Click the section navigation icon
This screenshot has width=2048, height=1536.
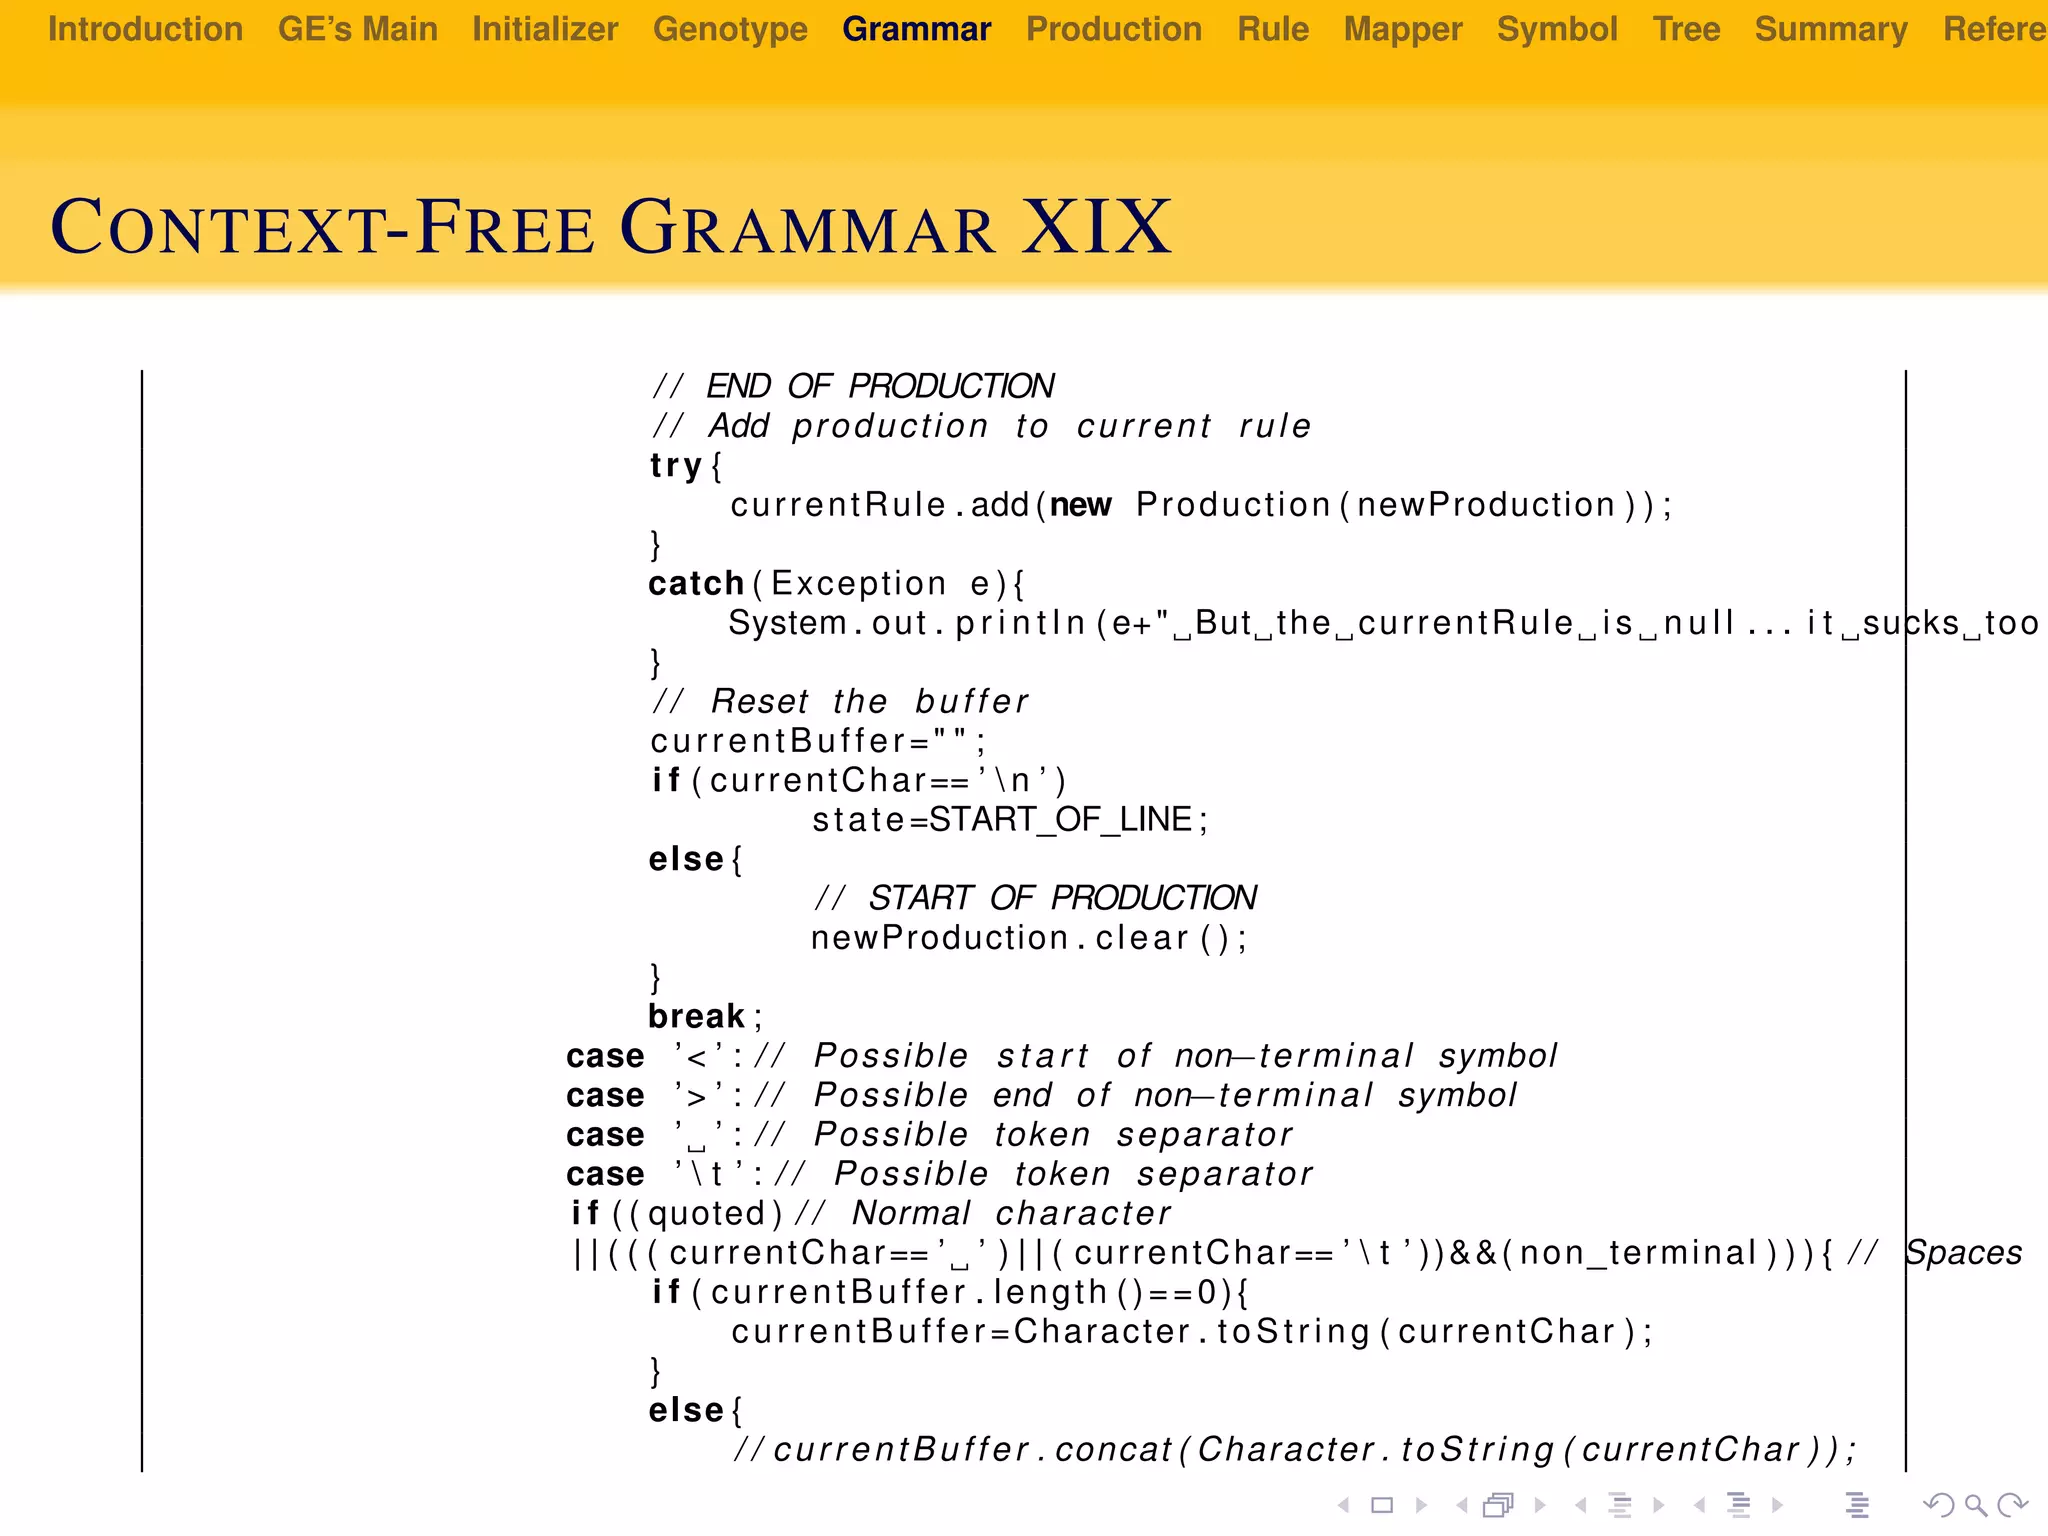pyautogui.click(x=1739, y=1505)
